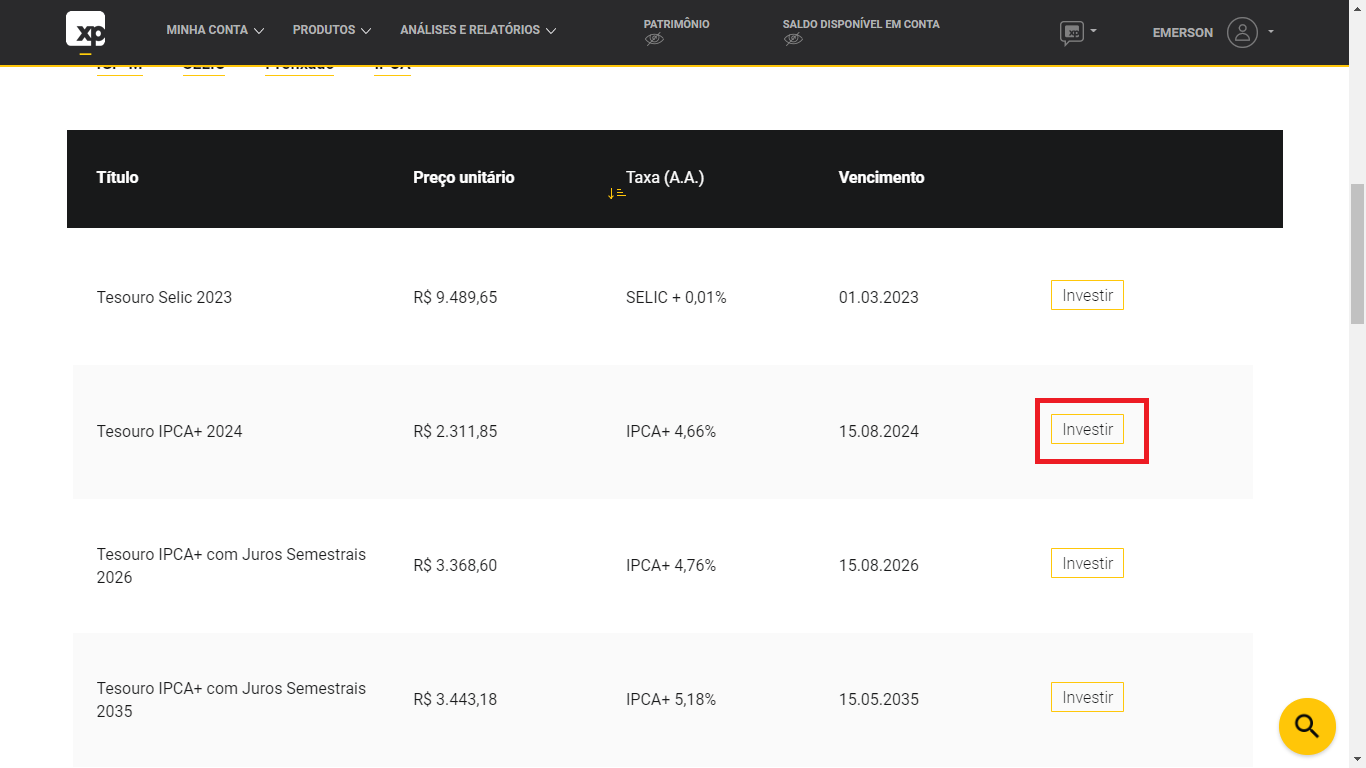The width and height of the screenshot is (1366, 768).
Task: Expand the dropdown arrow beside user avatar
Action: 1271,32
